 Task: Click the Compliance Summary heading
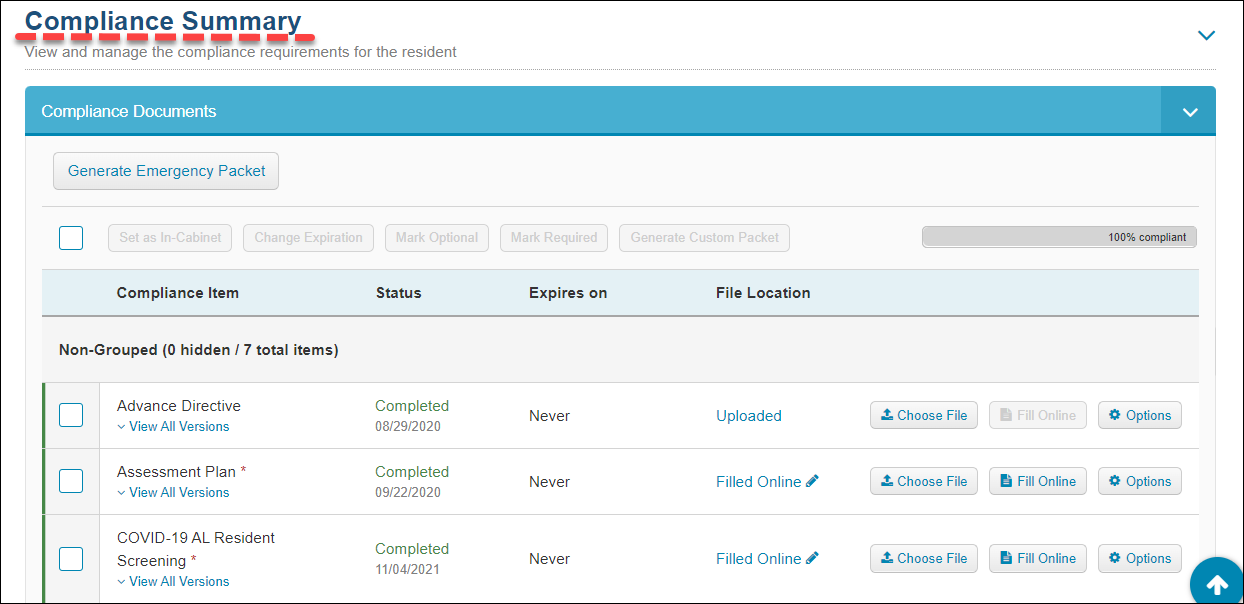163,21
